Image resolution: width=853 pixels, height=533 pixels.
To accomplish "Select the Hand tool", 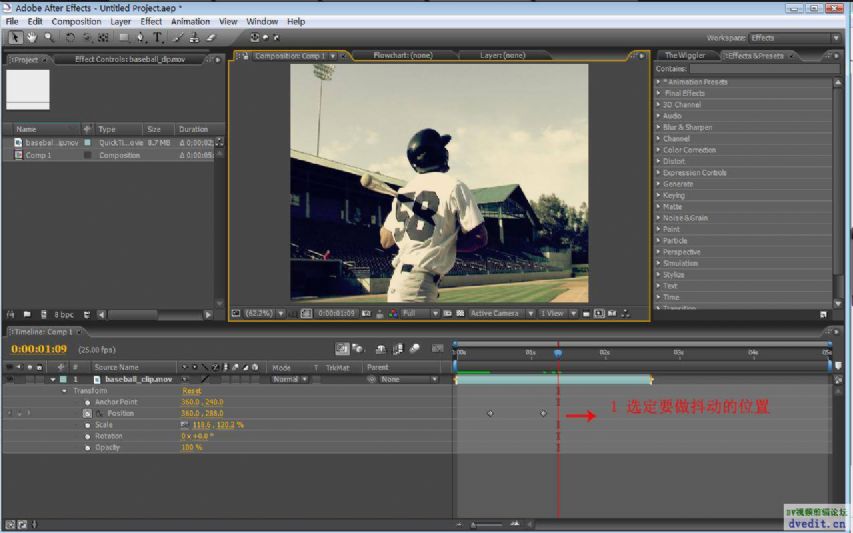I will coord(32,38).
